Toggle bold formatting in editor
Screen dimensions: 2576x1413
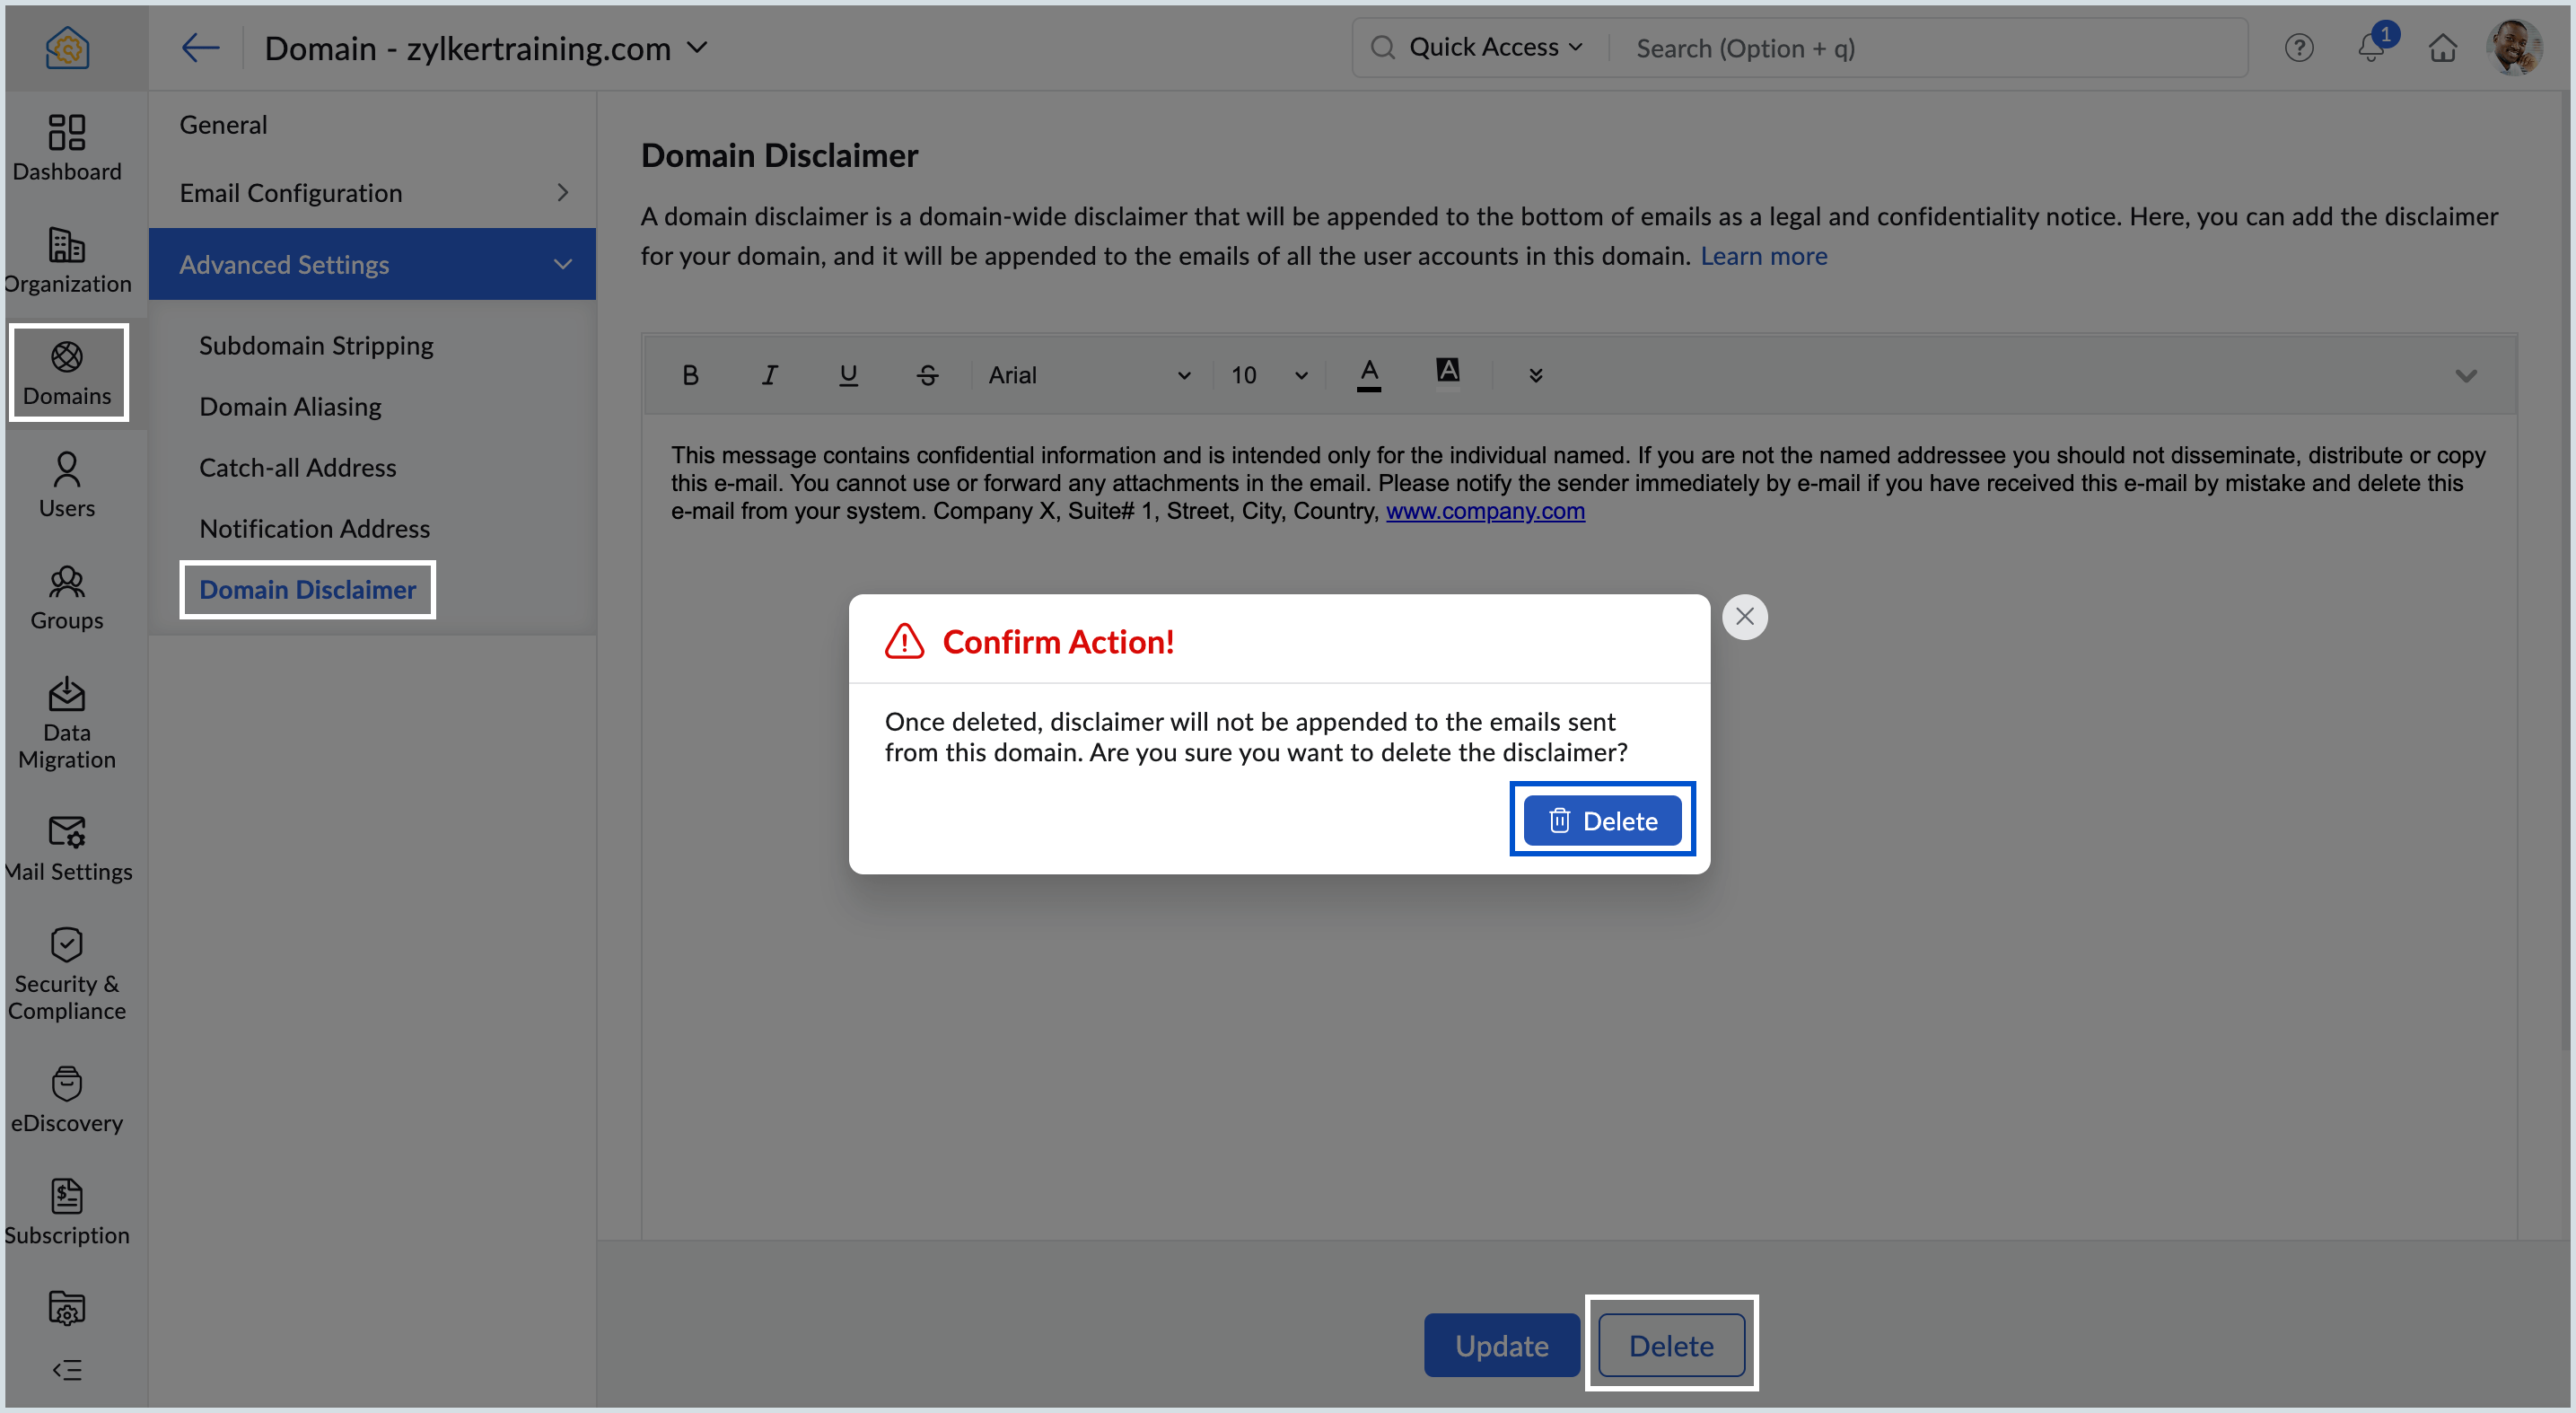coord(690,375)
